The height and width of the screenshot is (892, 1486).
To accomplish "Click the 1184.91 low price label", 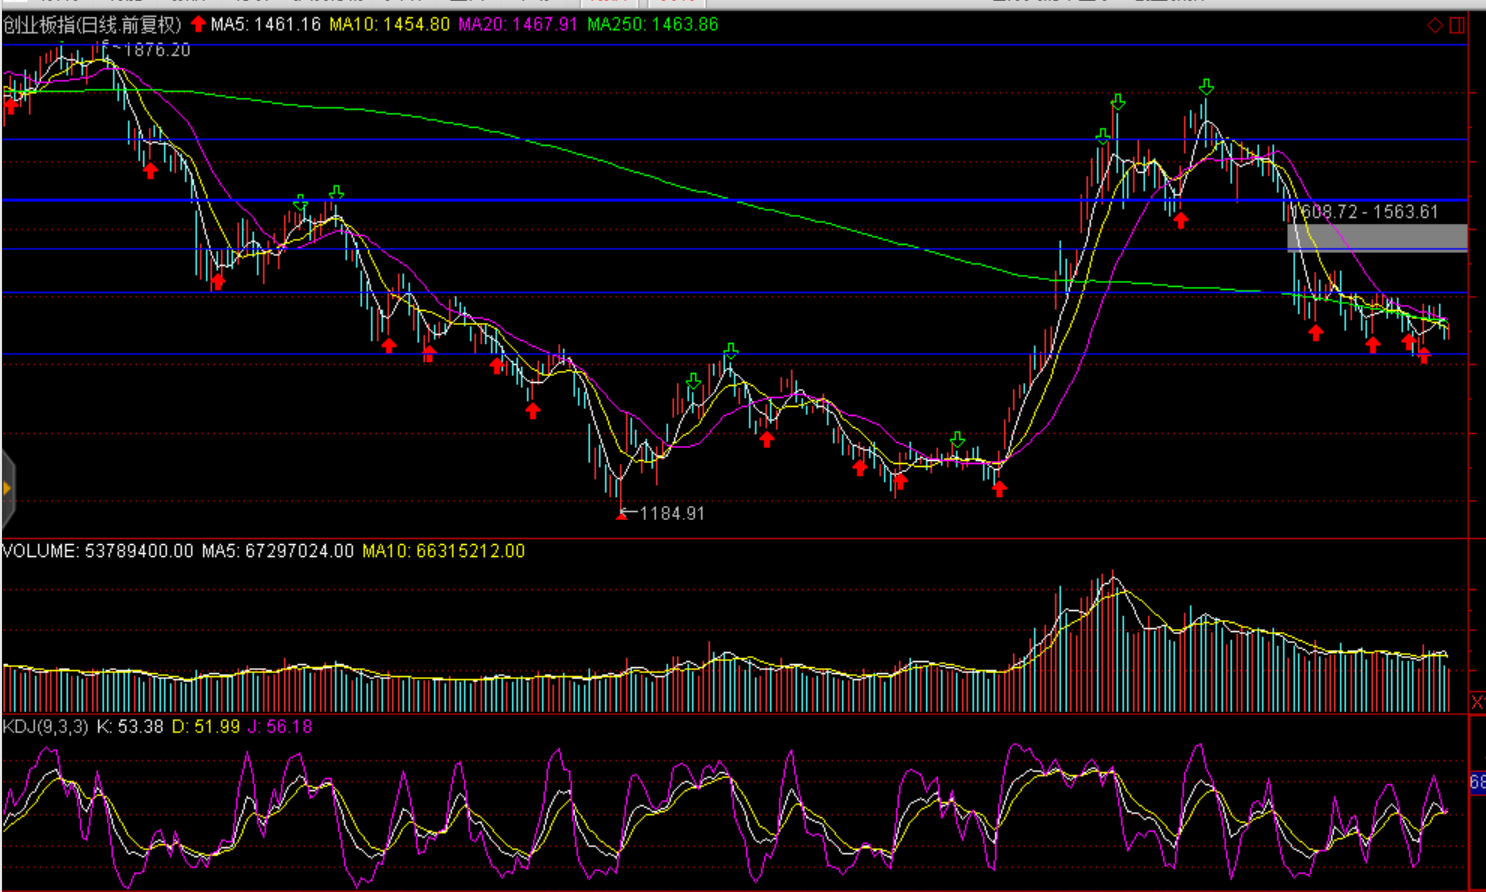I will click(672, 513).
